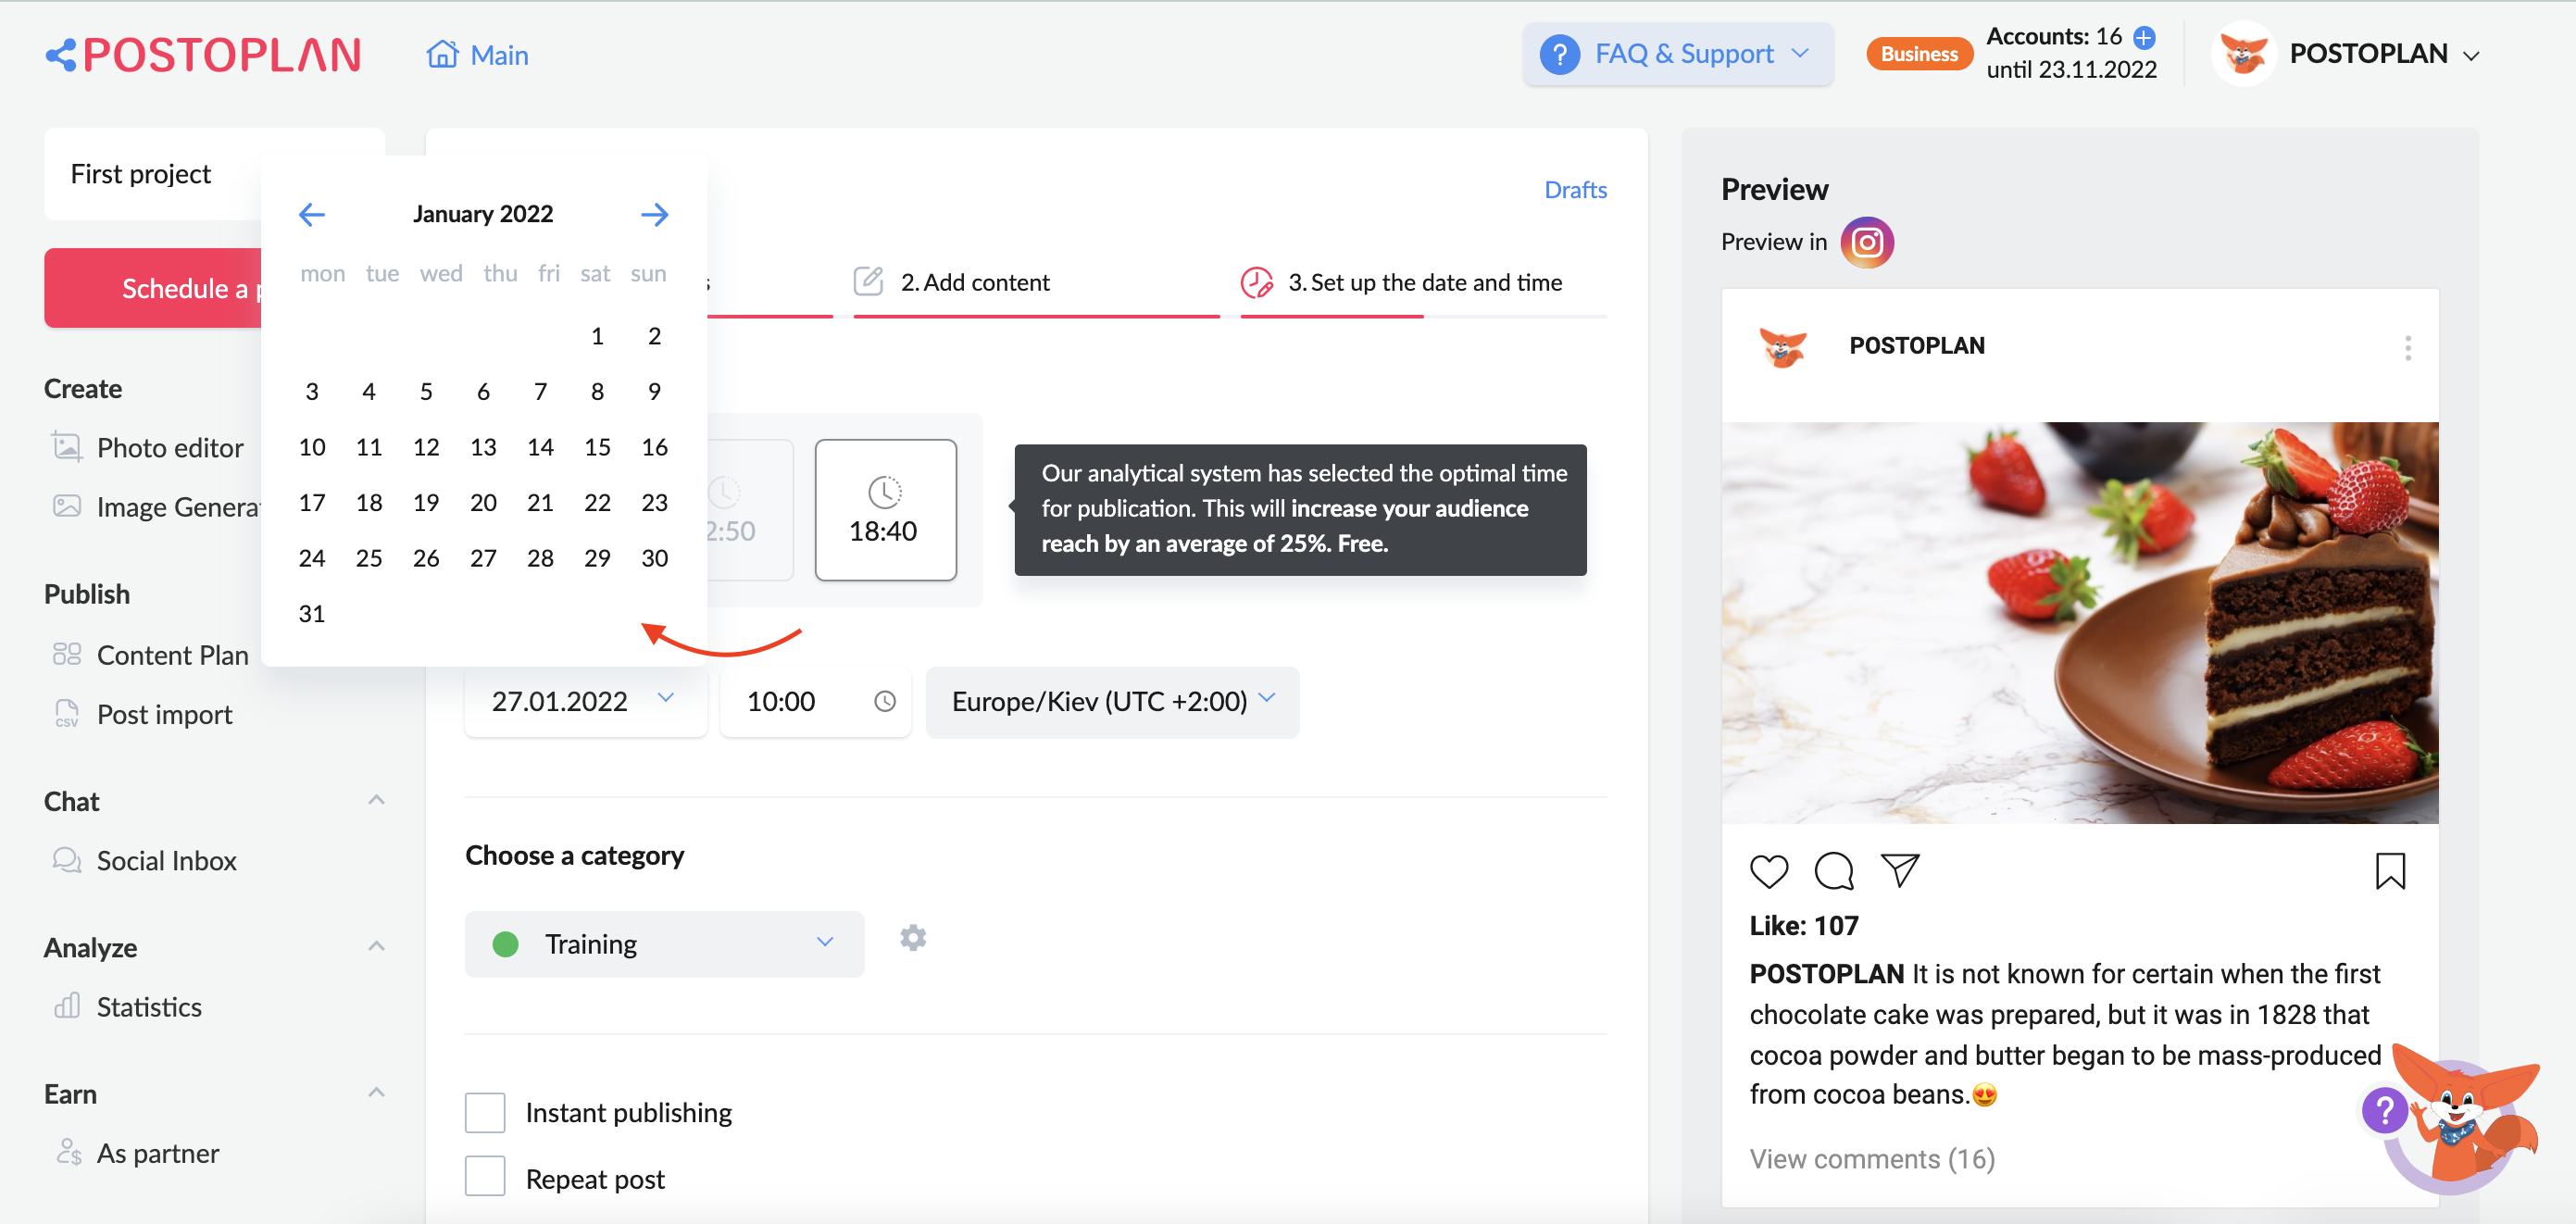Select January 31 in the calendar
Screen dimensions: 2576x1224
(312, 613)
